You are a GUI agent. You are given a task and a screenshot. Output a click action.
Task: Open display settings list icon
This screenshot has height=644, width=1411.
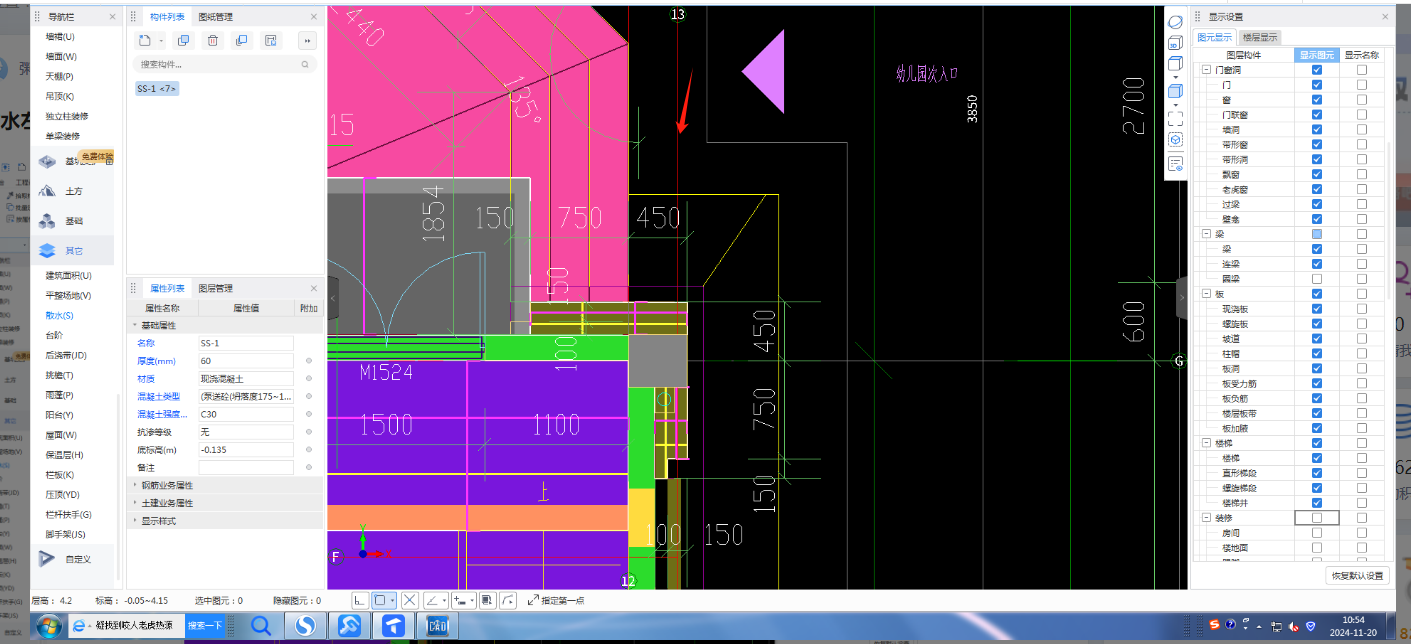tap(1176, 163)
